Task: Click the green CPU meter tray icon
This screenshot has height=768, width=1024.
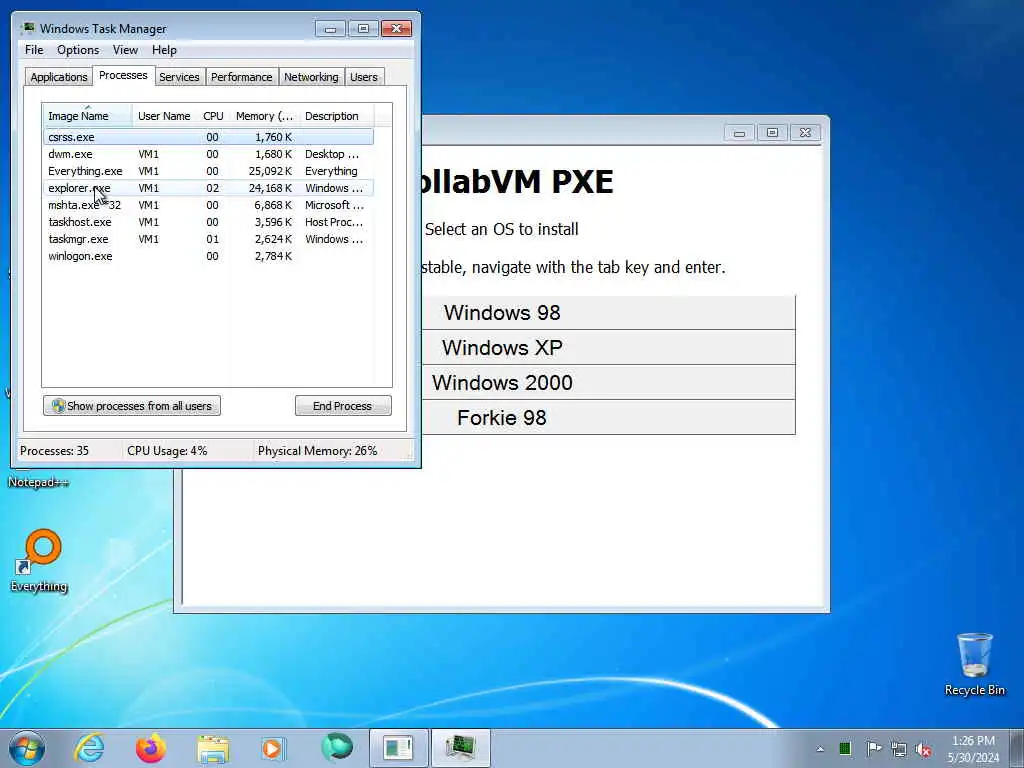Action: click(845, 748)
